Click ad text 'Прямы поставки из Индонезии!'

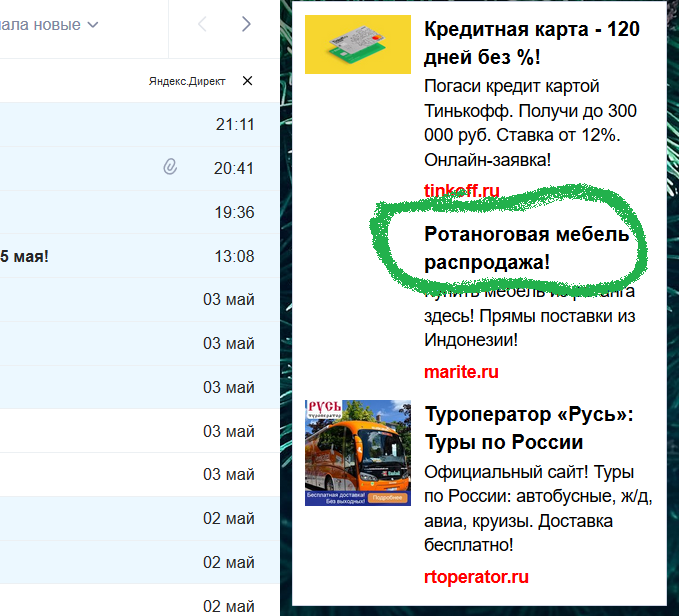pyautogui.click(x=530, y=328)
